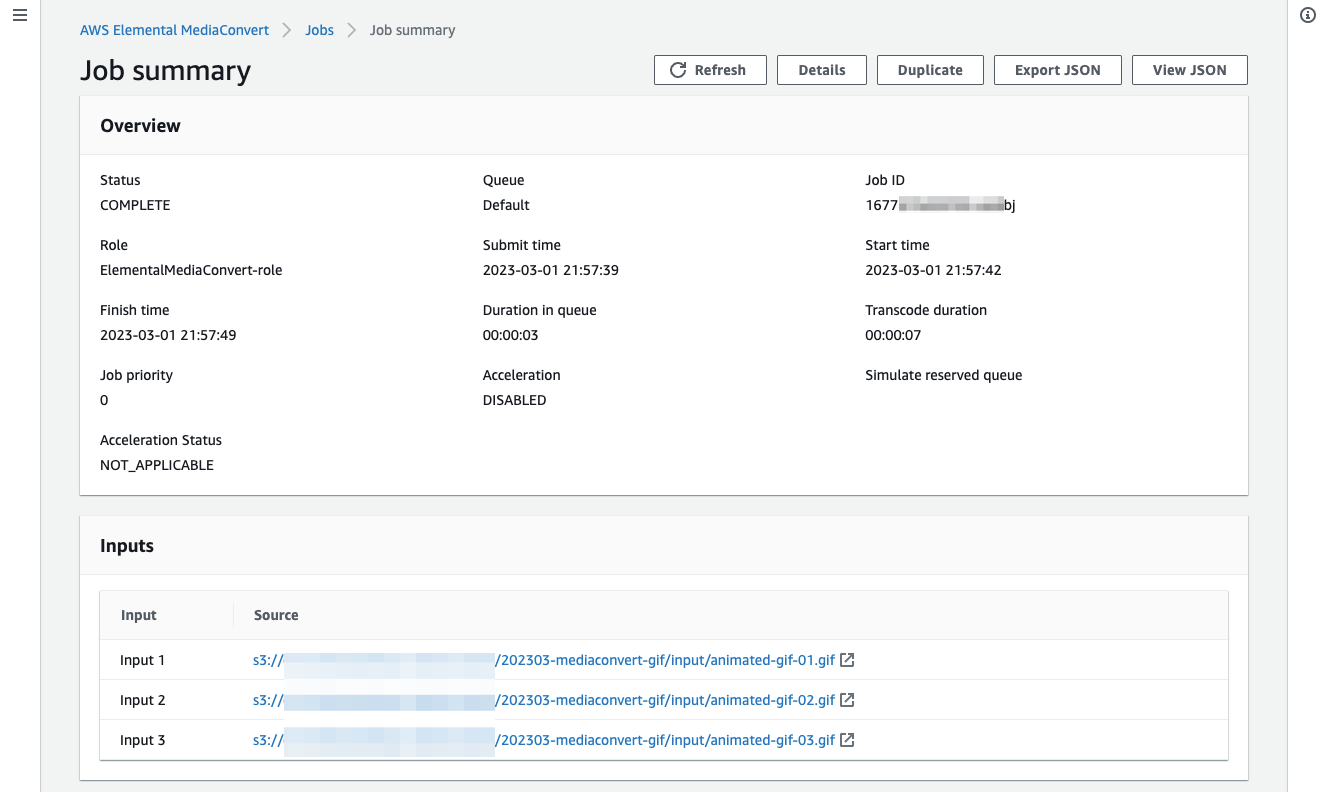Select transcode duration value 00:00:07
This screenshot has width=1328, height=792.
pos(893,335)
